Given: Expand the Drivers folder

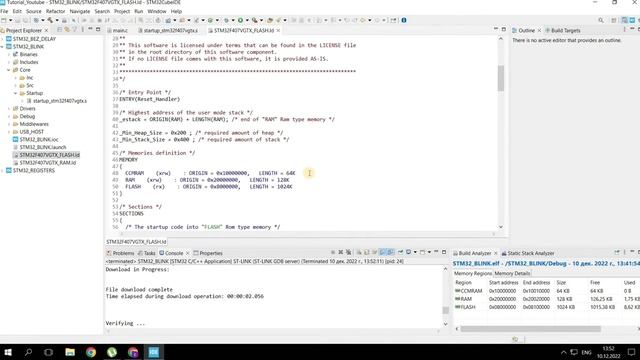Looking at the screenshot, I should (9, 109).
